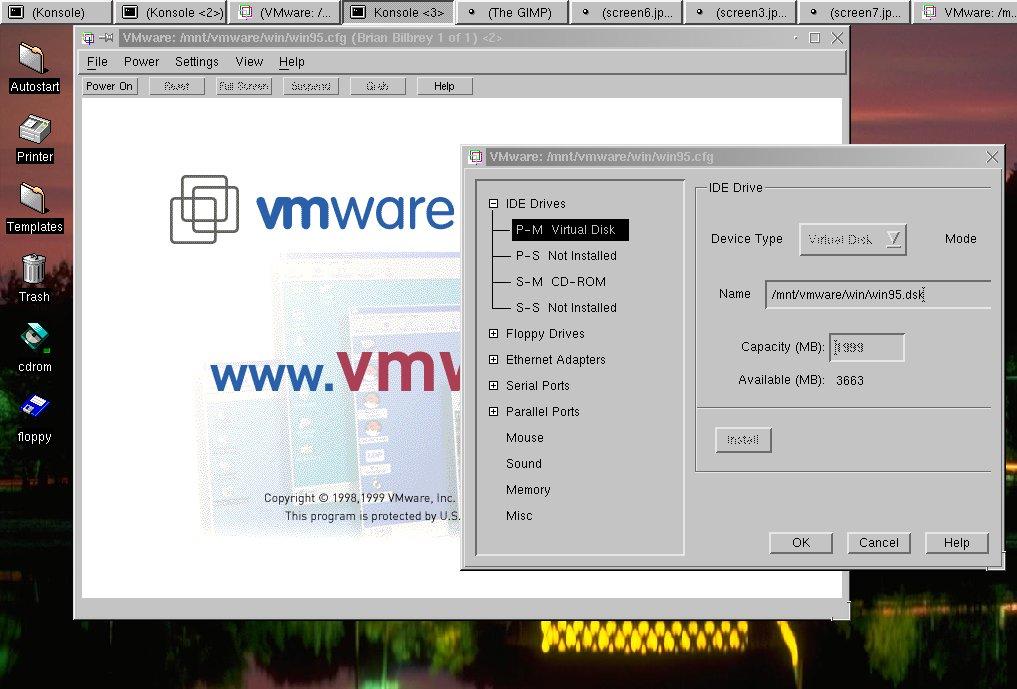Image resolution: width=1017 pixels, height=689 pixels.
Task: Switch to The GIMP taskbar entry
Action: point(512,13)
